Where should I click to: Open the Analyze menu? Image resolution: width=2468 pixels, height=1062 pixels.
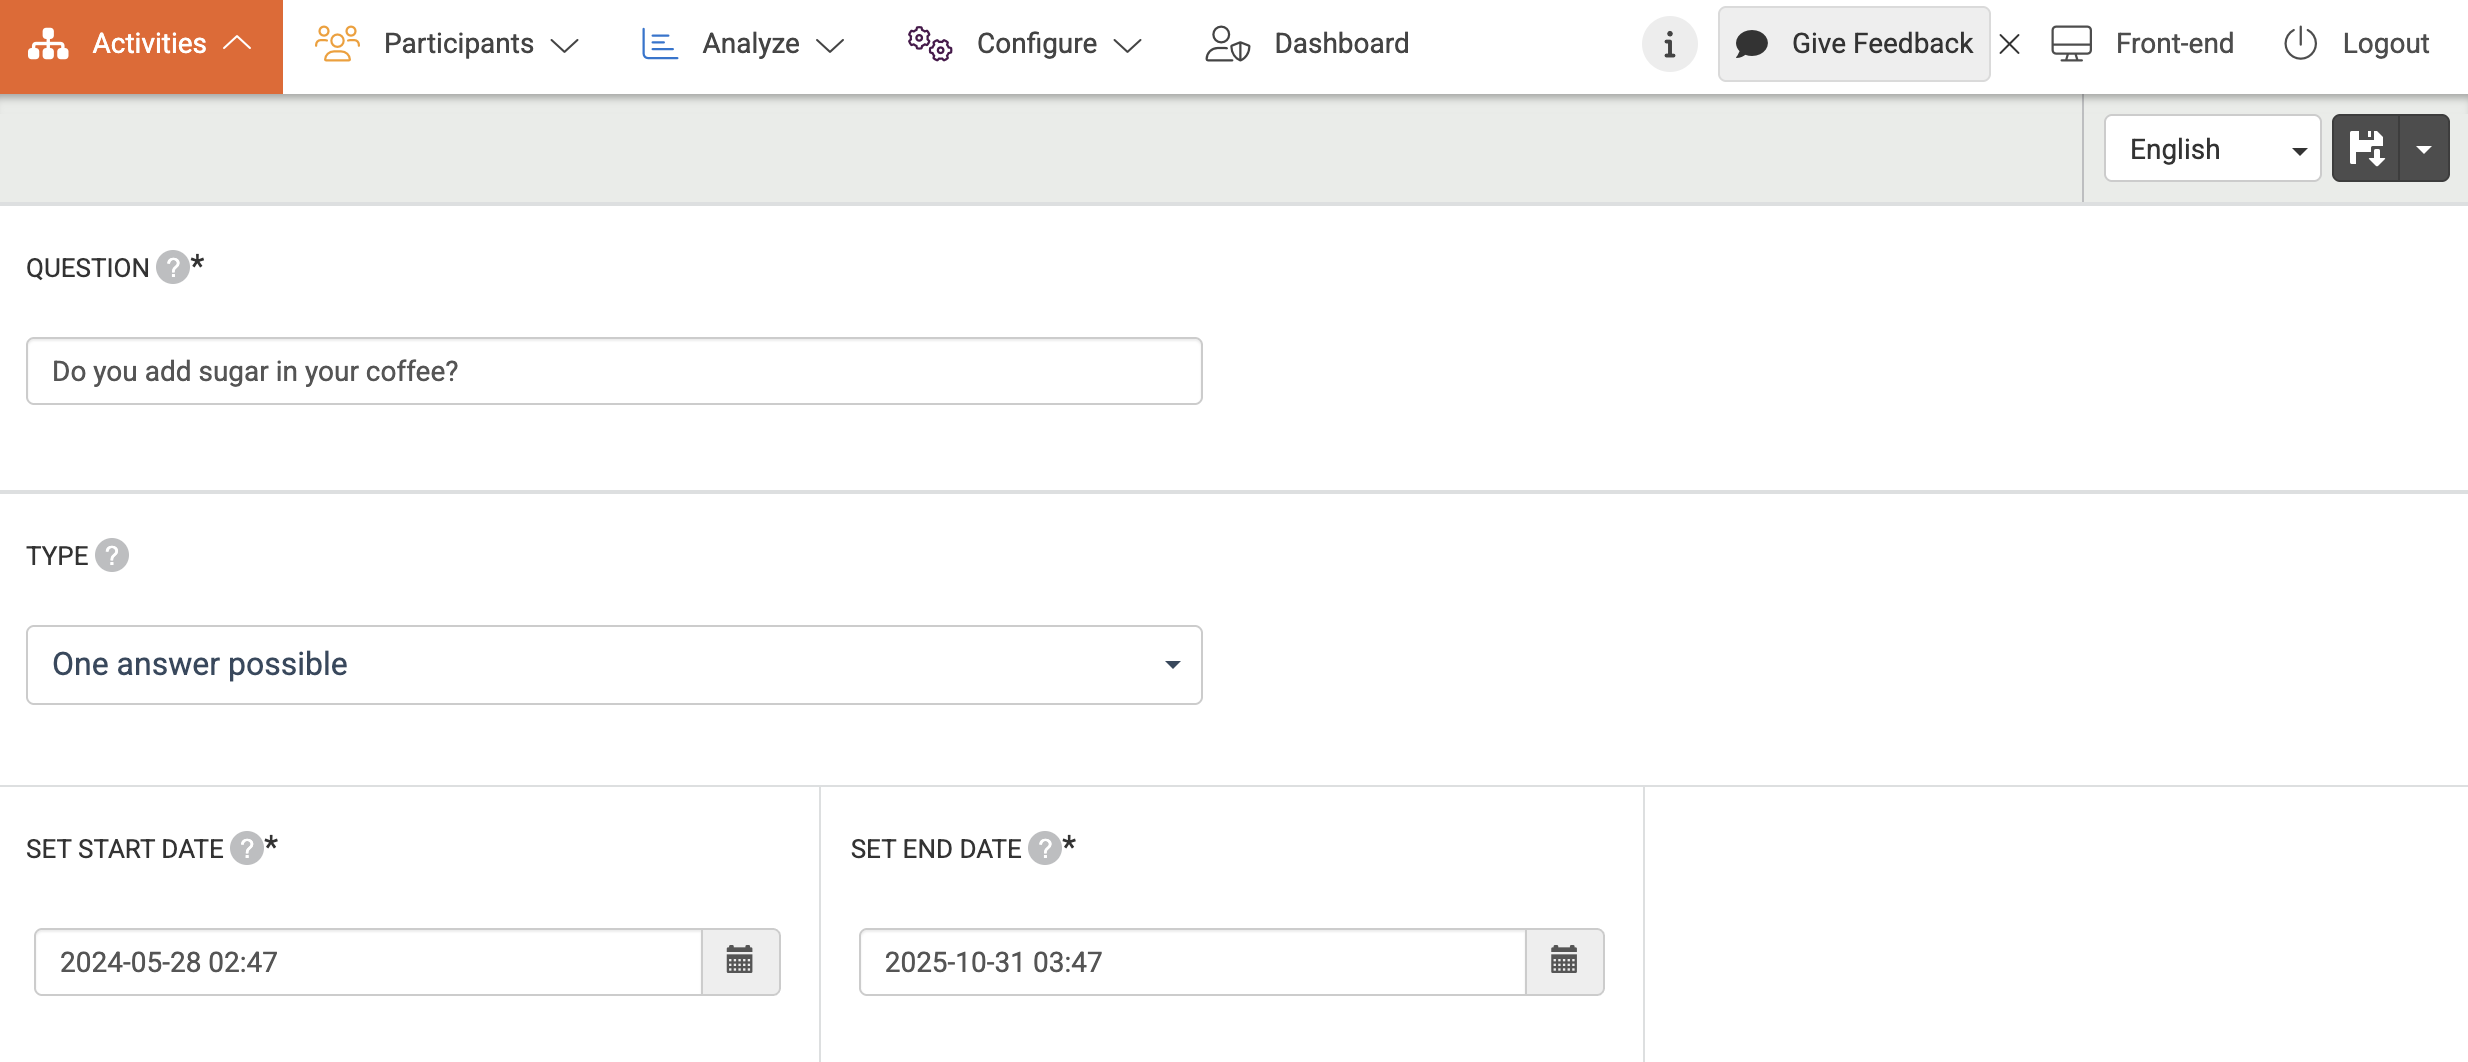(x=743, y=44)
